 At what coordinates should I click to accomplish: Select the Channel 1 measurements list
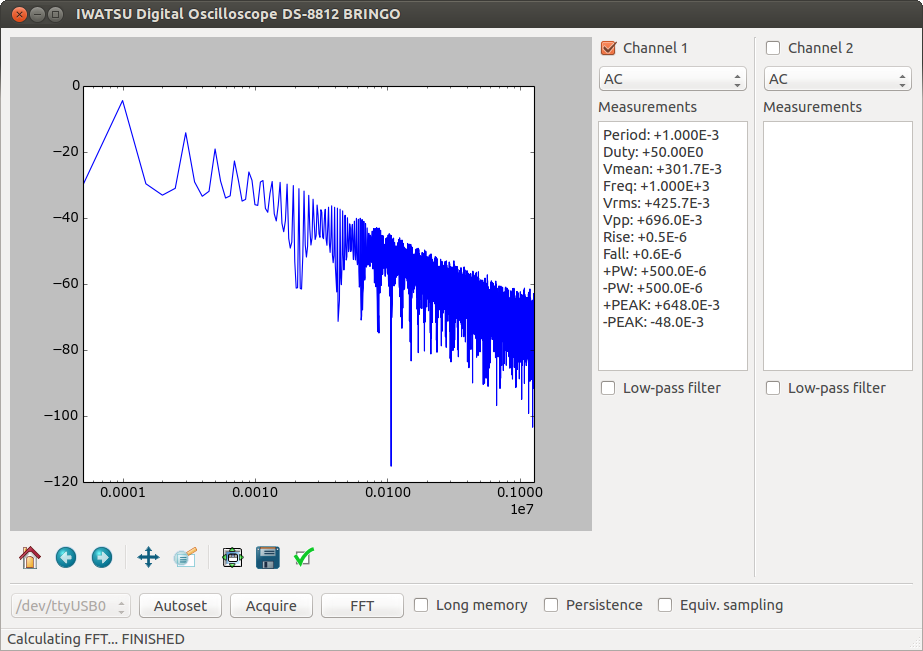click(672, 245)
